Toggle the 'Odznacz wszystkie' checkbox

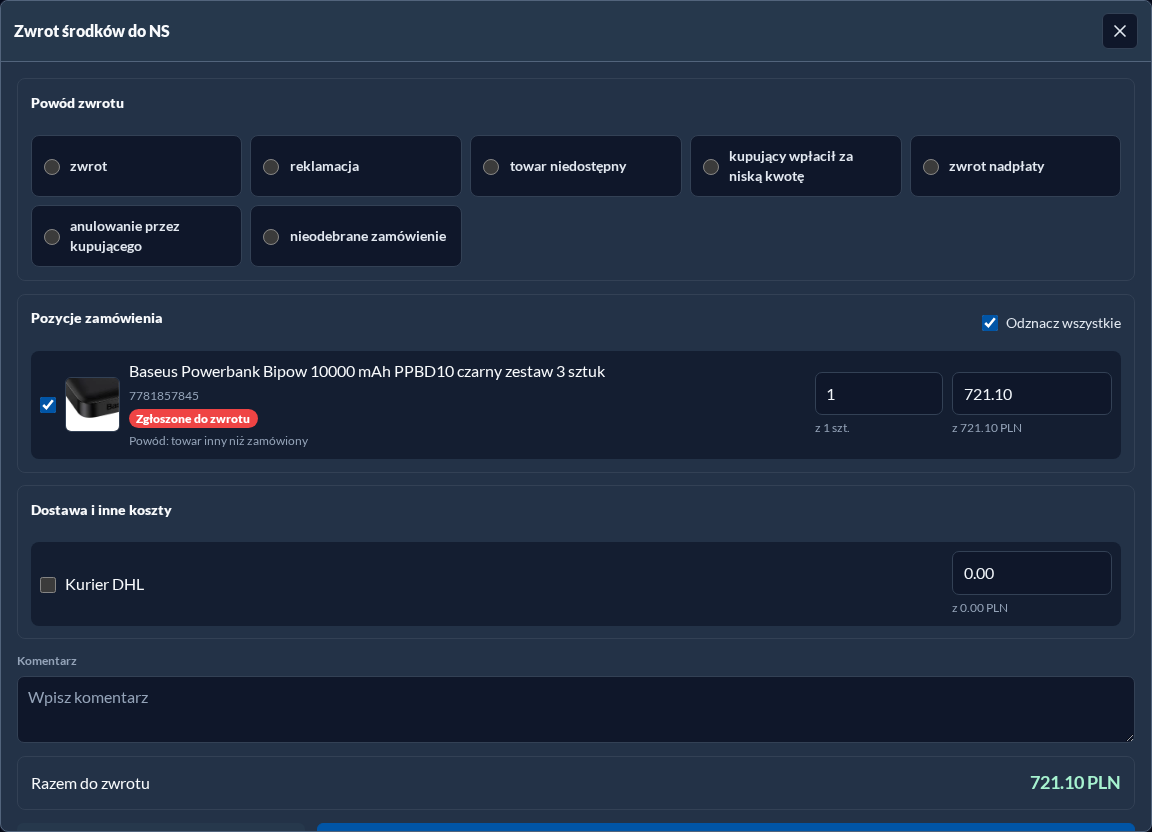coord(990,323)
